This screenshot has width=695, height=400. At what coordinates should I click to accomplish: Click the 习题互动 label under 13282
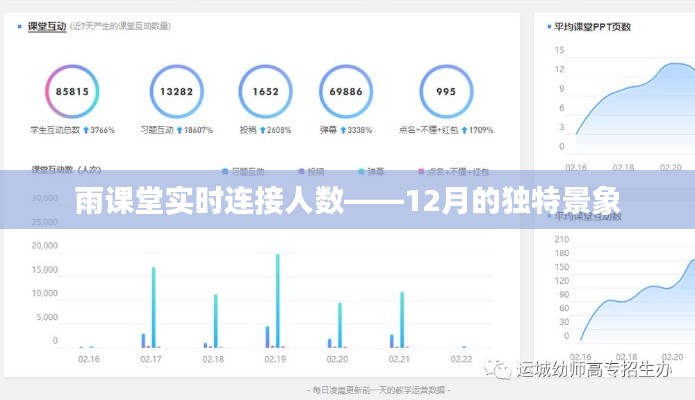(157, 130)
